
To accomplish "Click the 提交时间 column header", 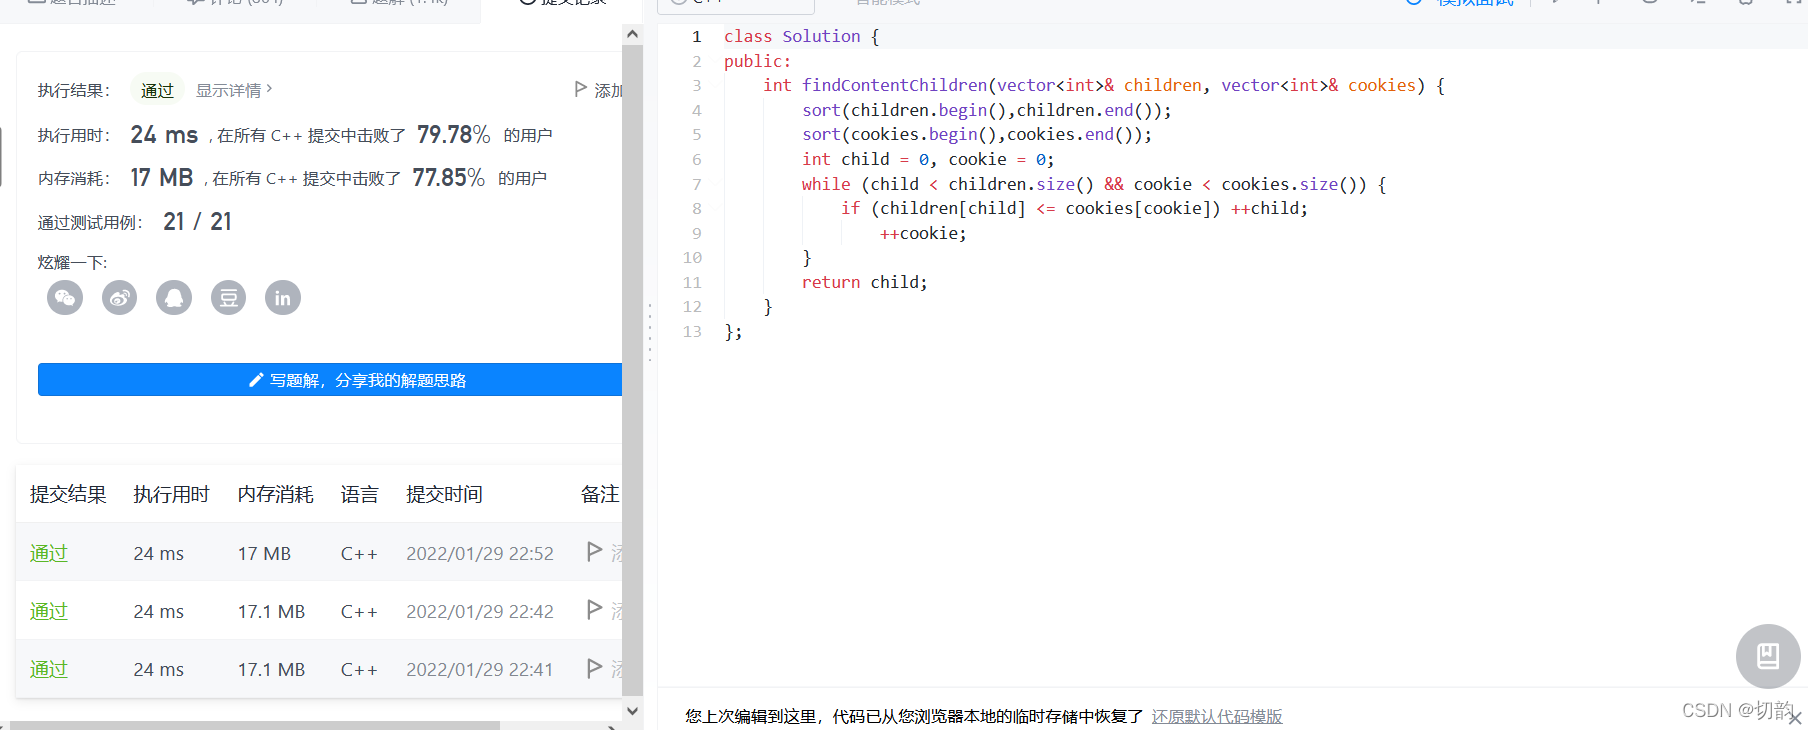I will [445, 494].
